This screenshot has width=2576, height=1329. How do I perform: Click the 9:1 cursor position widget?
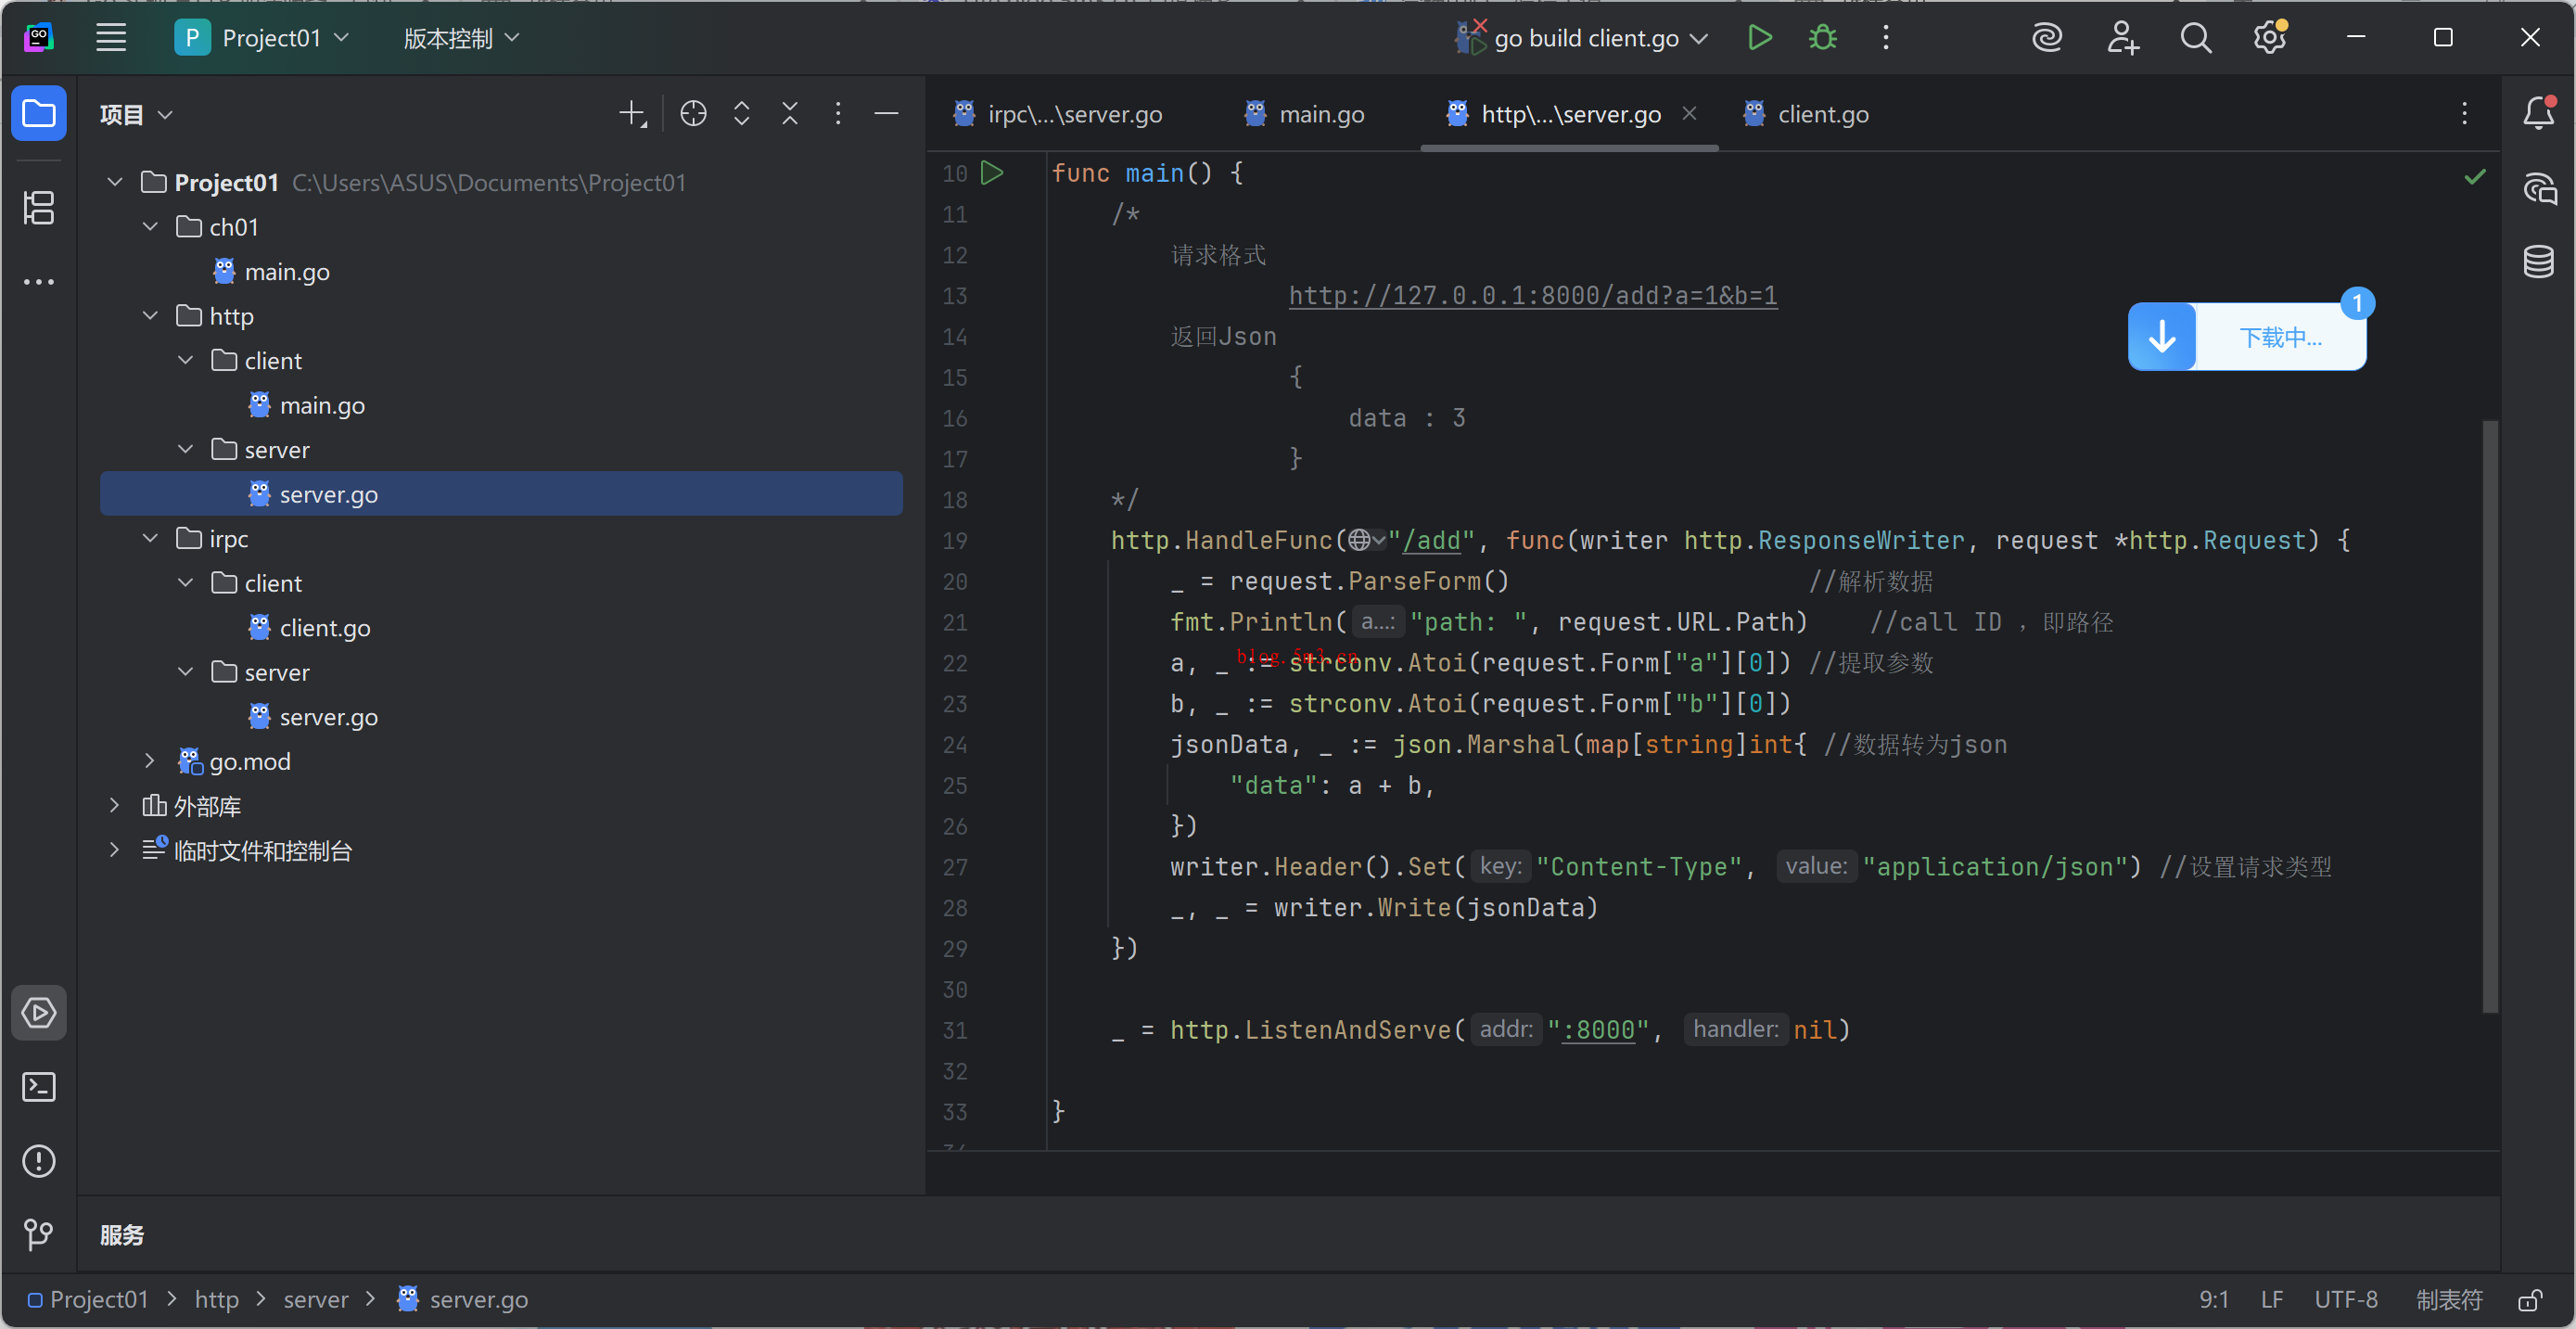coord(2213,1300)
